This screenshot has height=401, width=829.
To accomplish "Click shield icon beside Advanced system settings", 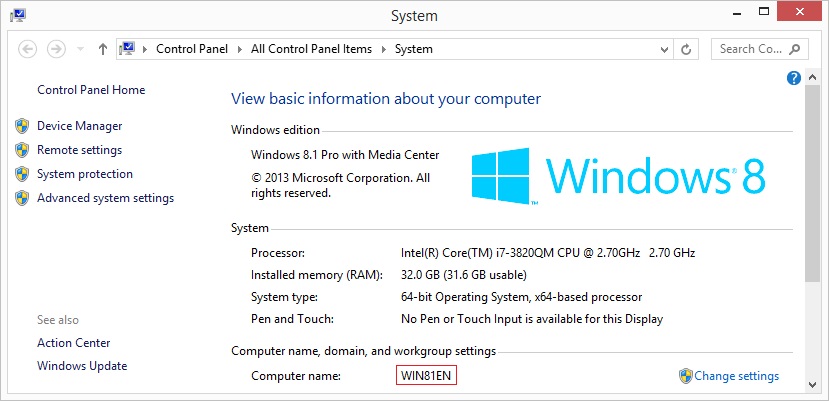I will (22, 198).
